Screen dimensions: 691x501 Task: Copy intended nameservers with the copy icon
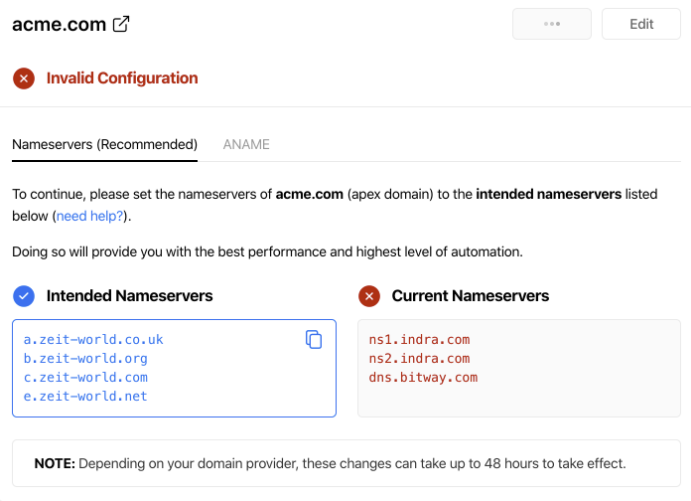point(314,340)
